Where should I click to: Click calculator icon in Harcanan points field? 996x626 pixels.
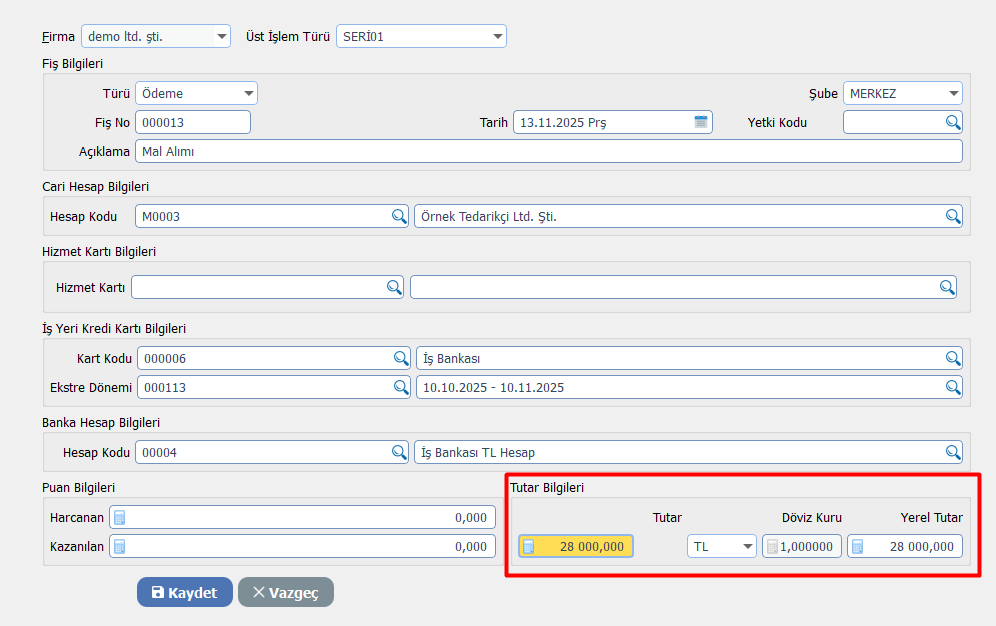[x=120, y=517]
